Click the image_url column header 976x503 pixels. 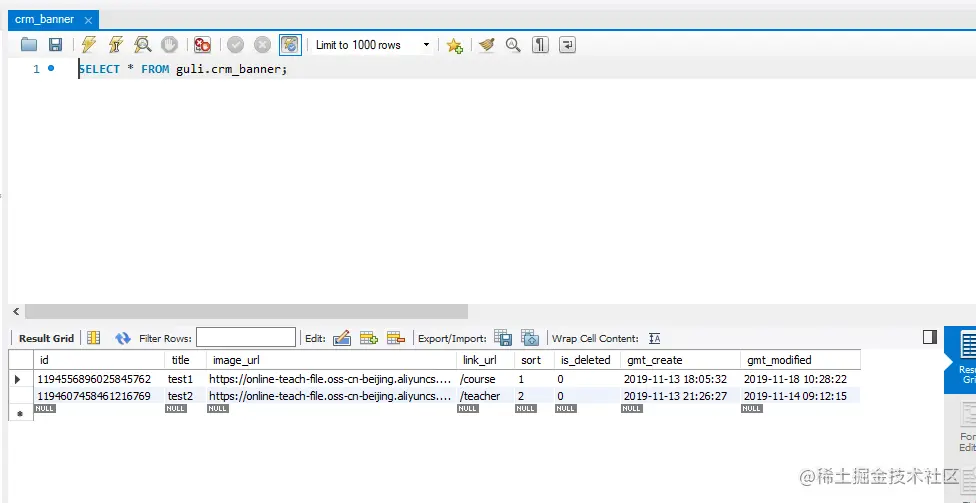pos(331,360)
